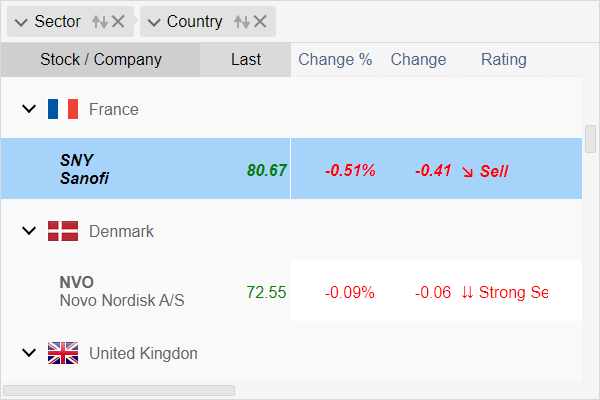Open the Sector chip chevron dropdown

20,21
